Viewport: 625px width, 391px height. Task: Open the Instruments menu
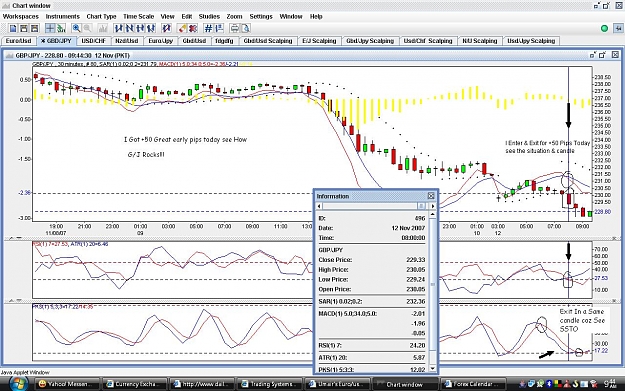[x=63, y=16]
